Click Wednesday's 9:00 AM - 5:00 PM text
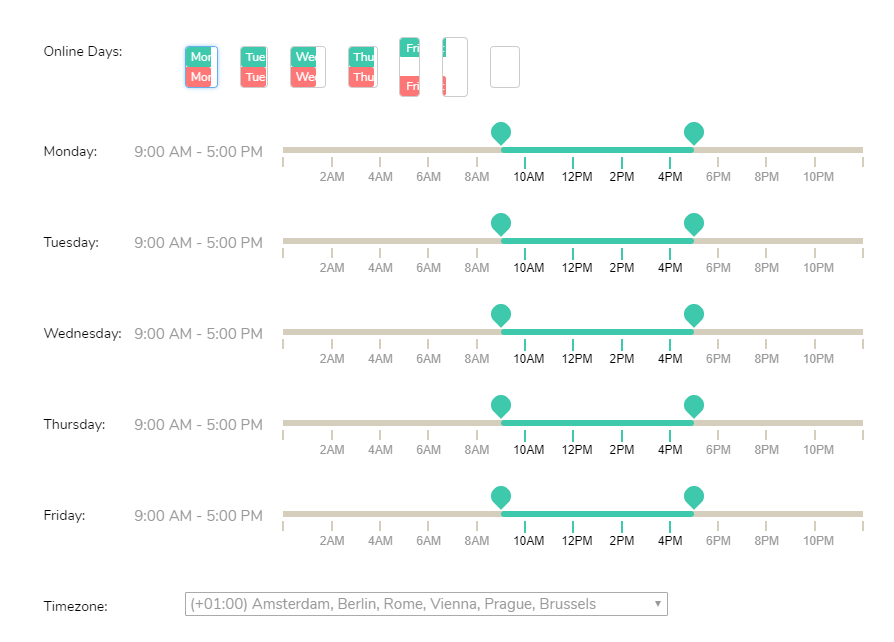Image resolution: width=894 pixels, height=642 pixels. point(198,334)
